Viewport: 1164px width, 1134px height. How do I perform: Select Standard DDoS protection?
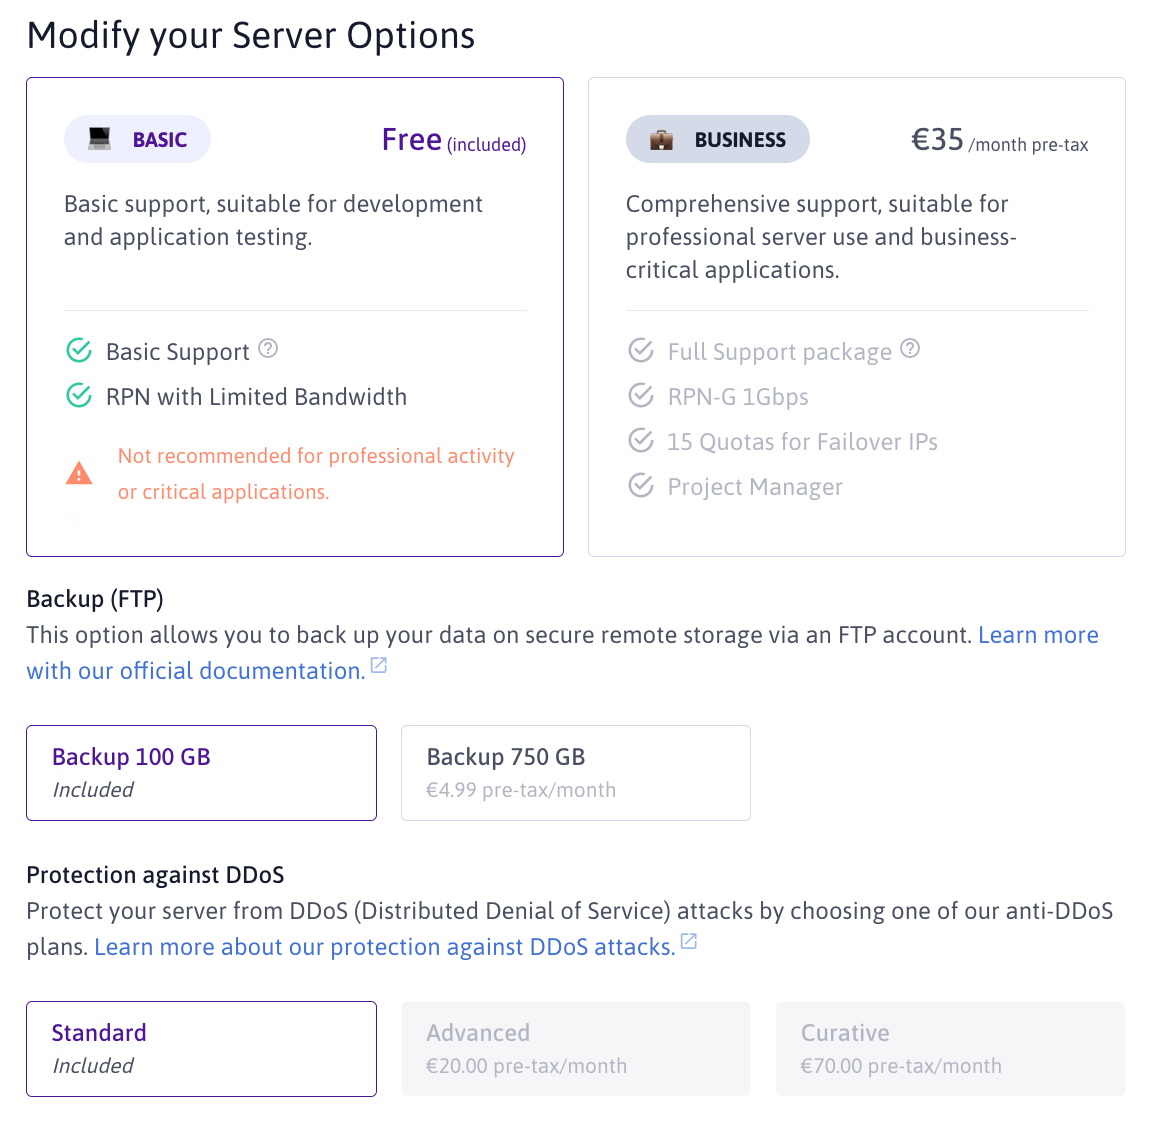click(x=201, y=1049)
